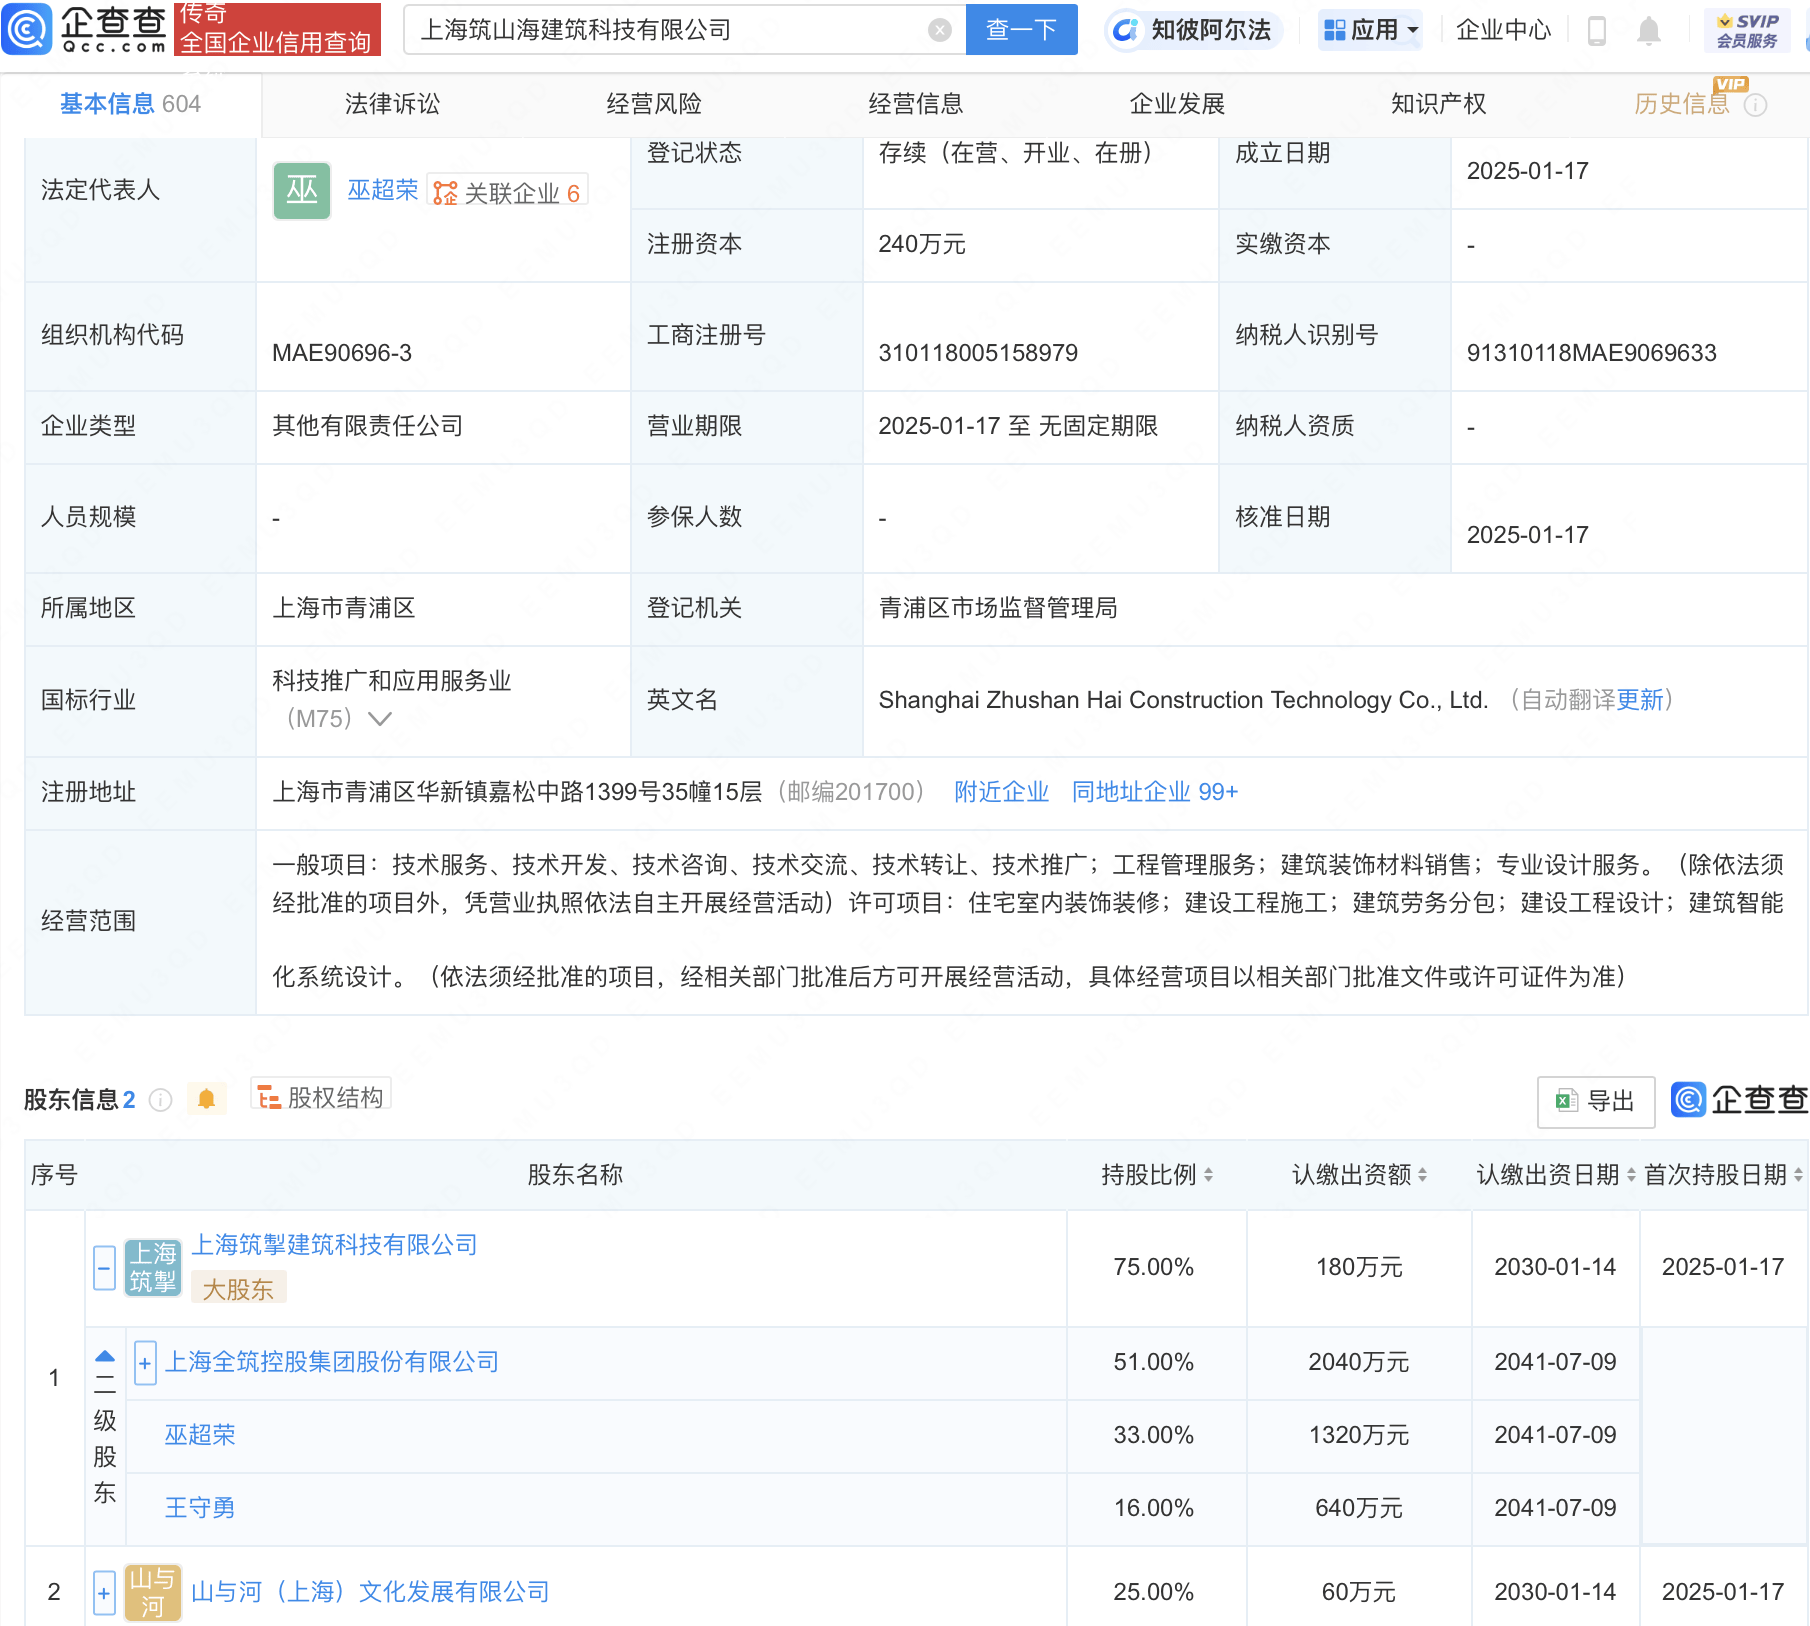Switch to 知识产权 tab

pyautogui.click(x=1438, y=104)
